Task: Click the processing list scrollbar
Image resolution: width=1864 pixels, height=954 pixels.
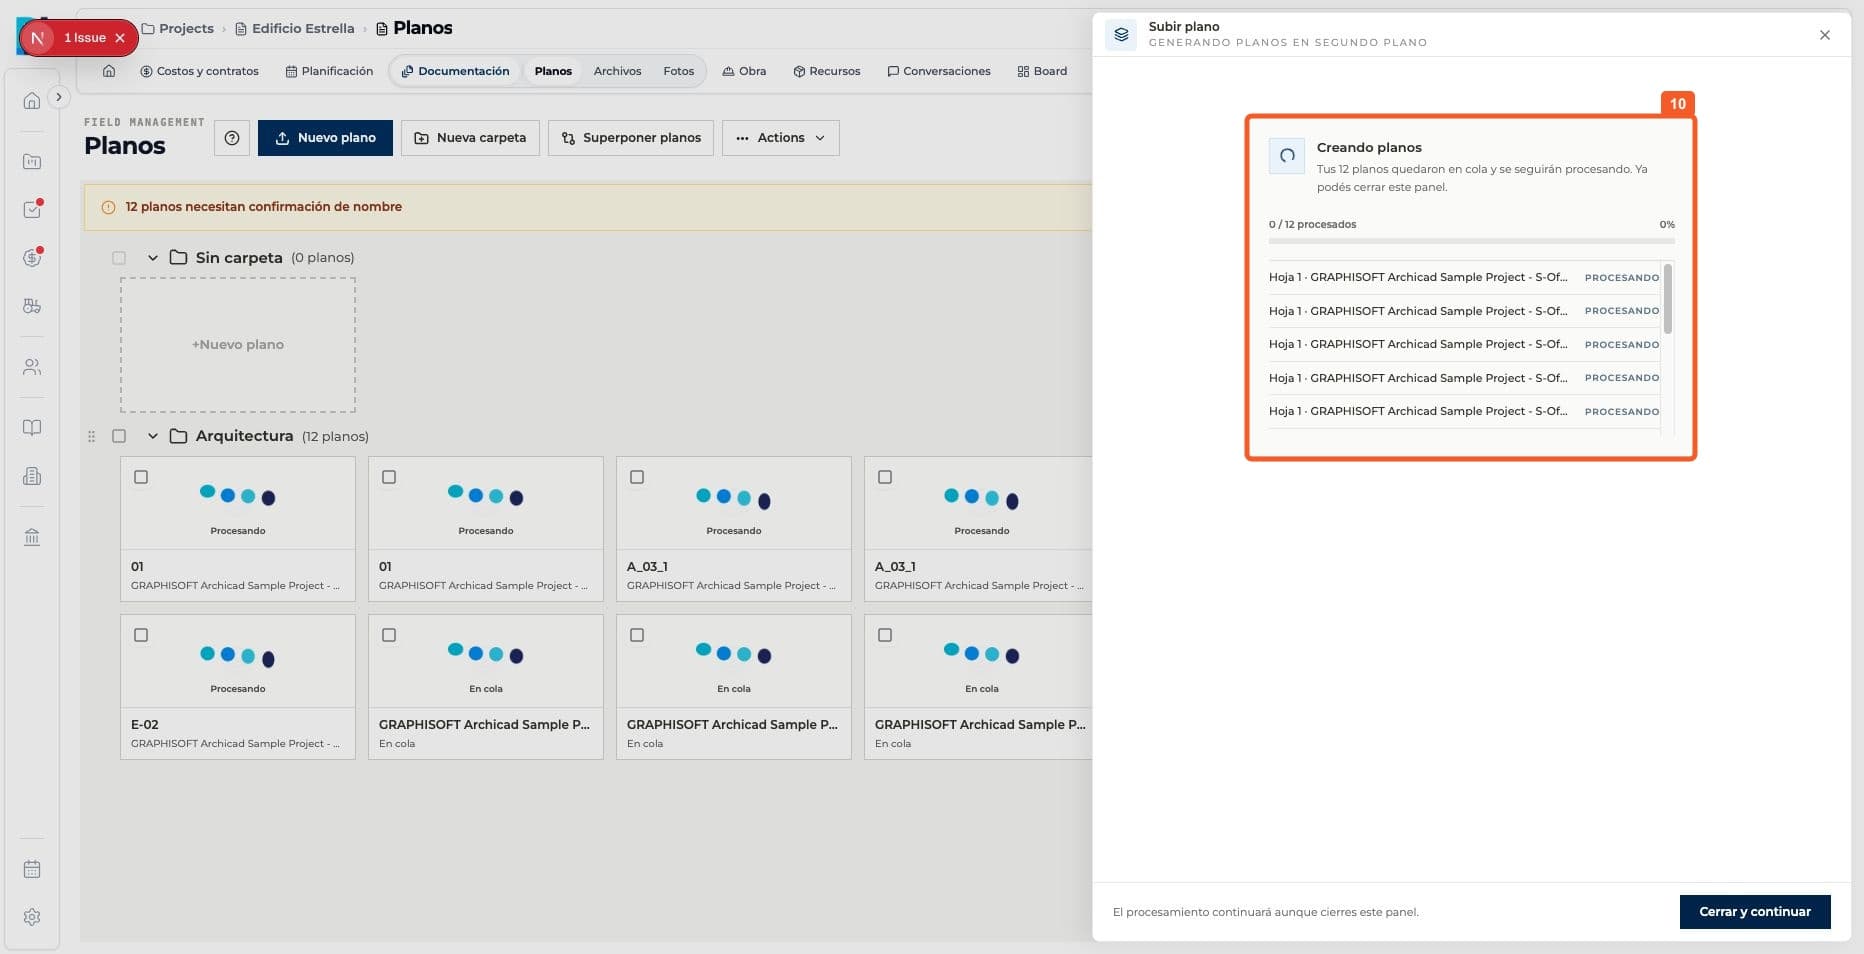Action: click(x=1667, y=299)
